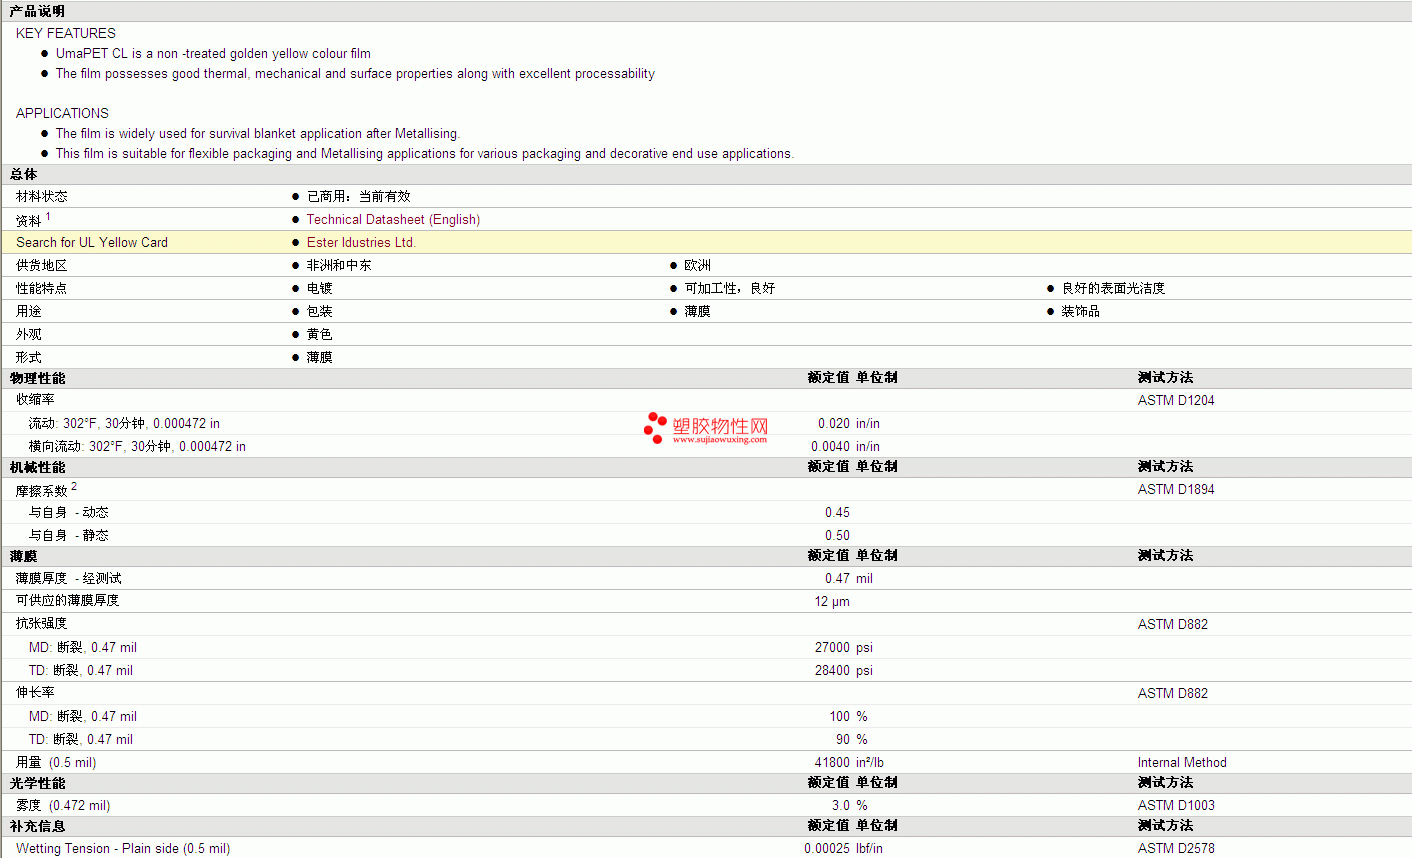Select the 总体 section header
This screenshot has width=1412, height=858.
coord(24,174)
